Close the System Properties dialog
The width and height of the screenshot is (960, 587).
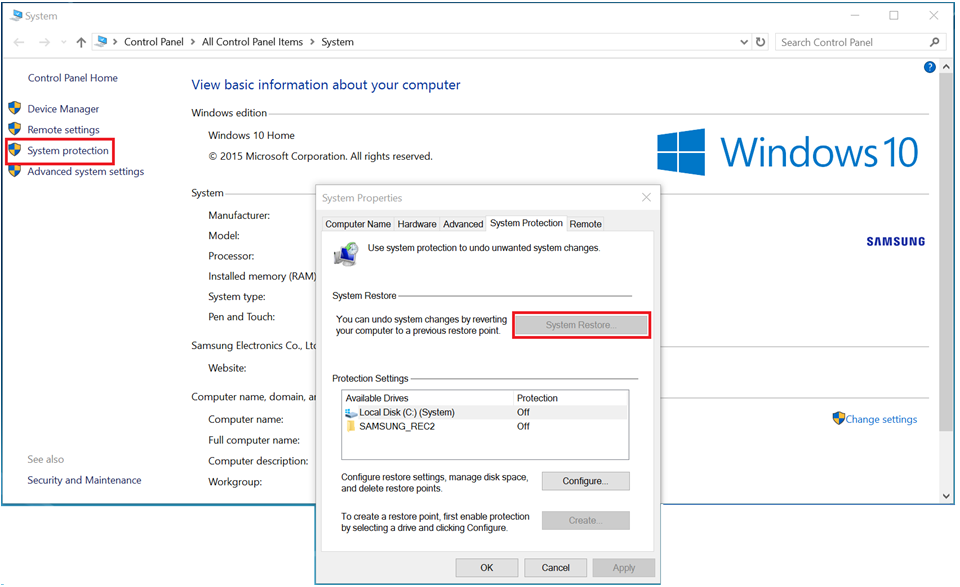click(x=646, y=197)
